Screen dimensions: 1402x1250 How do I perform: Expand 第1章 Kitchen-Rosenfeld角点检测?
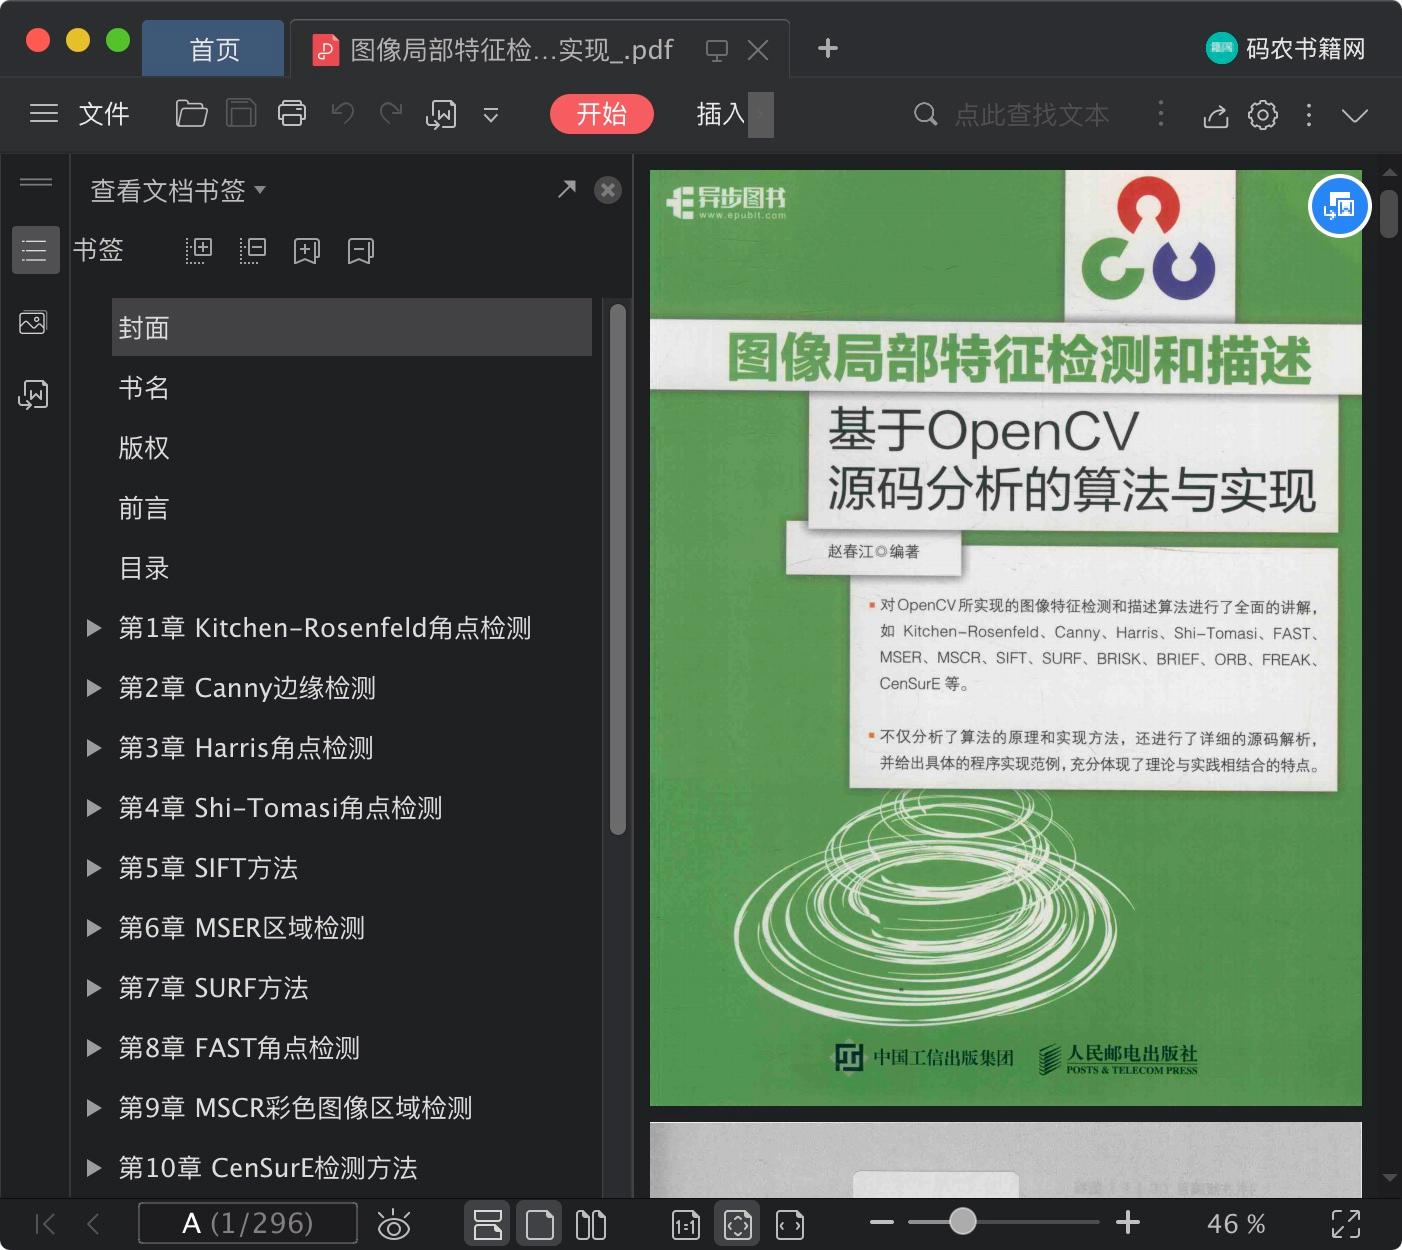point(94,628)
